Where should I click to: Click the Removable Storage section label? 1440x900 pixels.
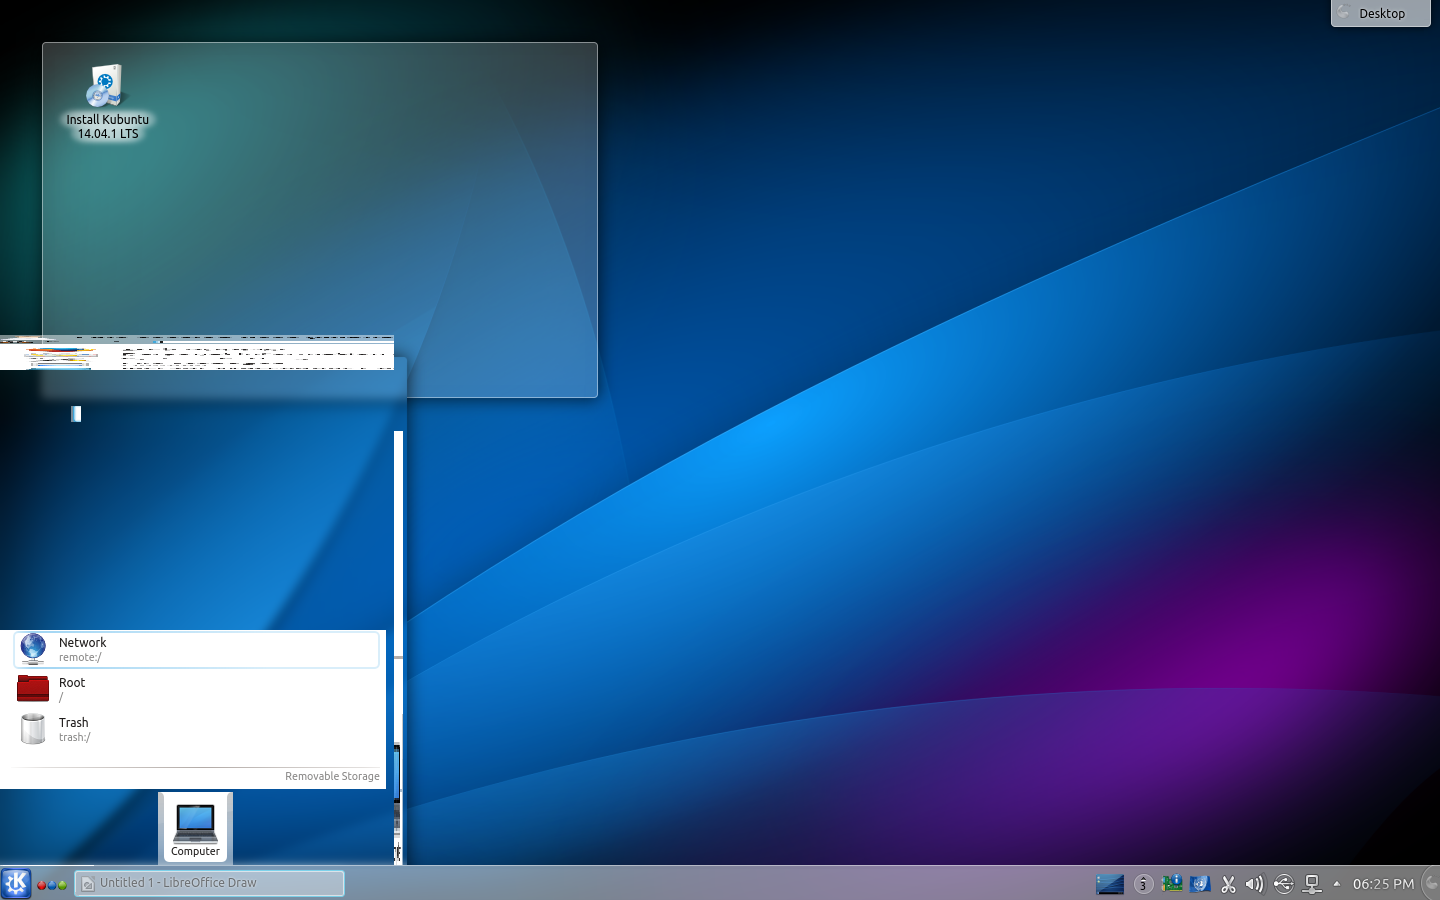point(332,776)
